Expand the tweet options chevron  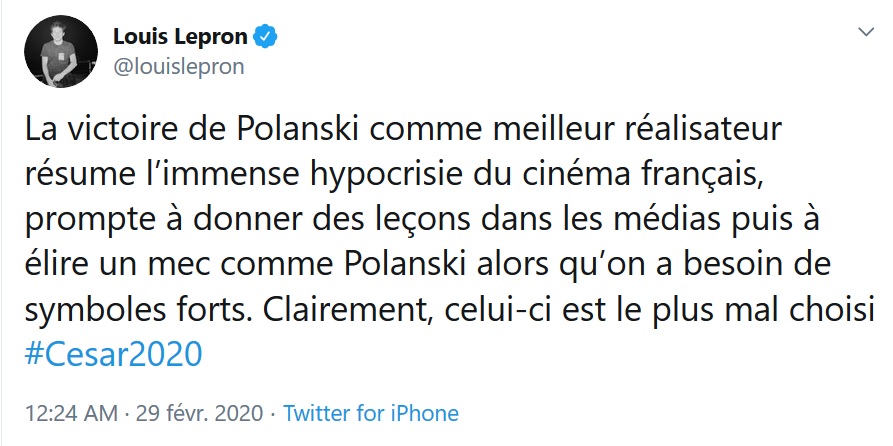pos(866,33)
